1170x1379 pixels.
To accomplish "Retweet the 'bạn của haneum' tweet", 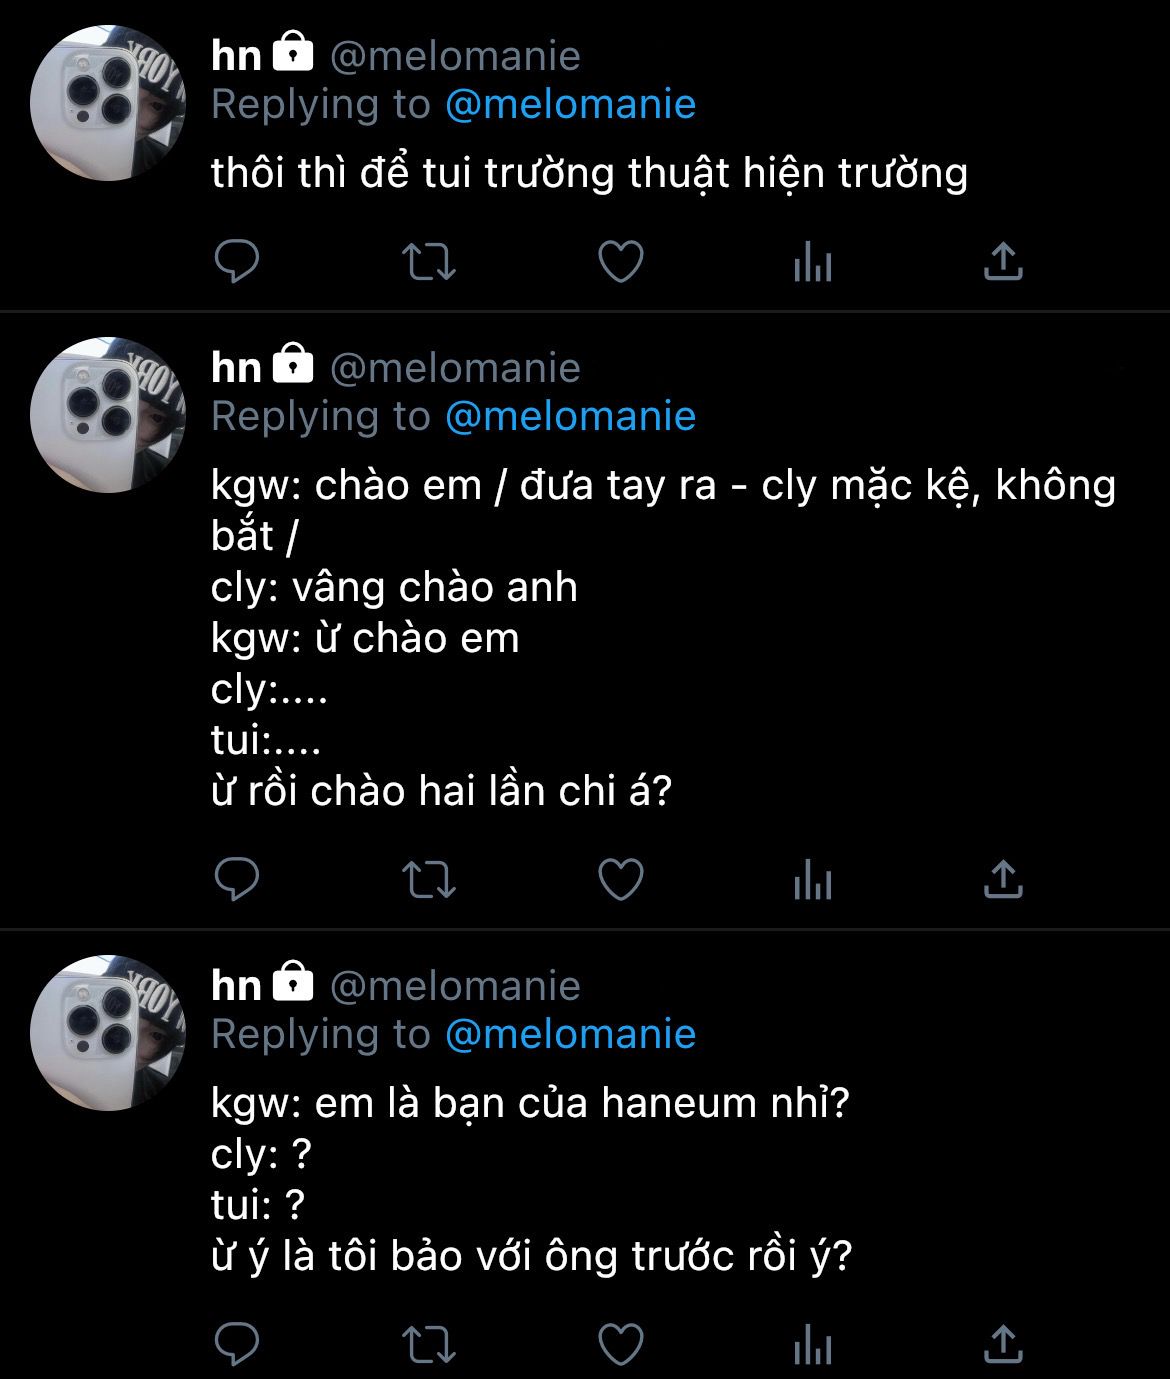I will (428, 1344).
